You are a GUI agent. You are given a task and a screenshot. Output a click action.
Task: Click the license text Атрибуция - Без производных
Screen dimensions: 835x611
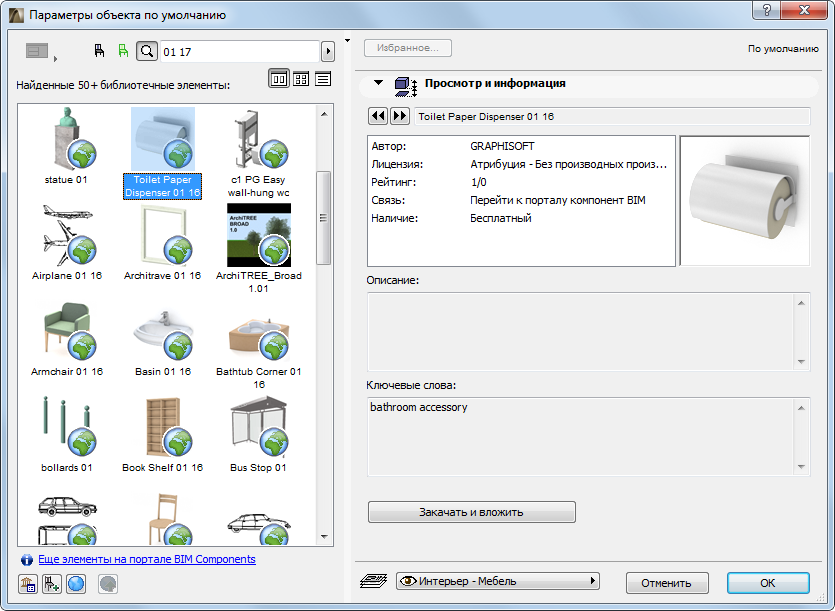[x=568, y=164]
